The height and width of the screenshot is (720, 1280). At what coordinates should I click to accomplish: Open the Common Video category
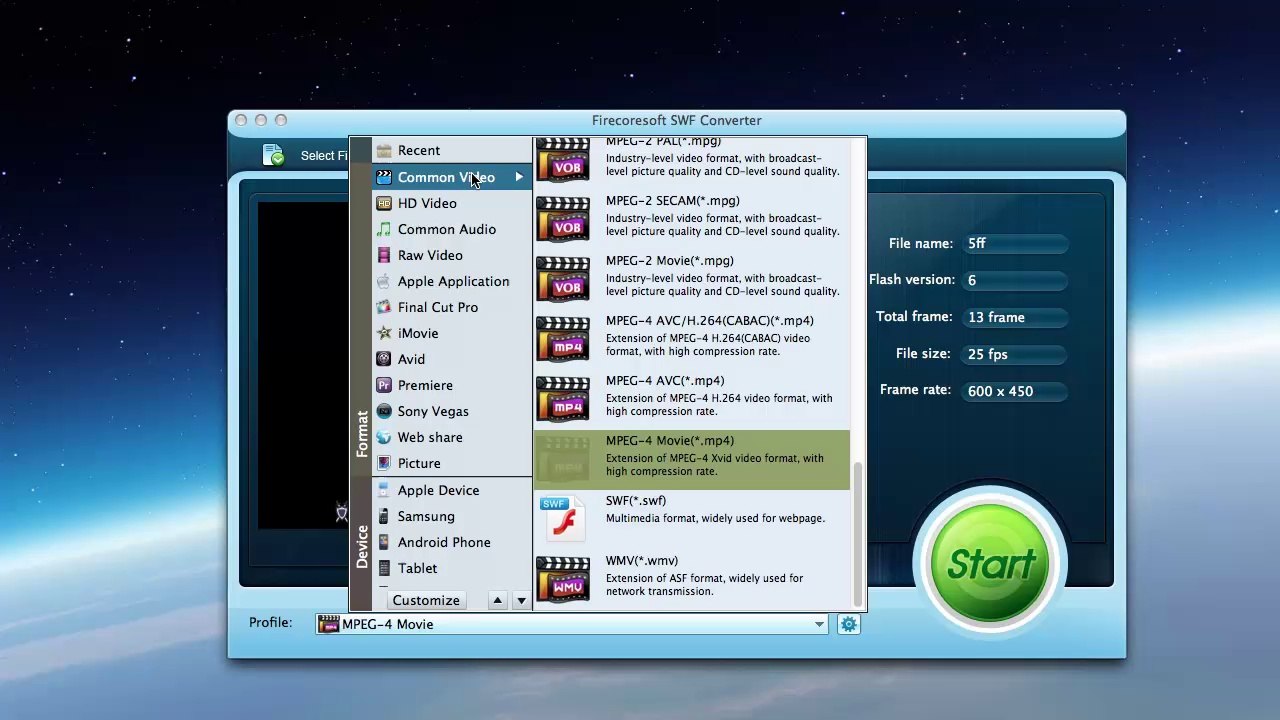coord(452,177)
